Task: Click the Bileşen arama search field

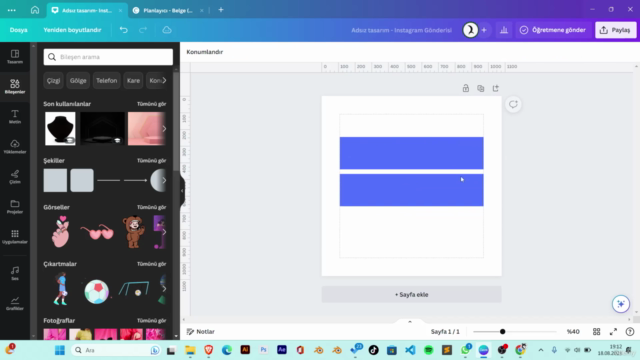Action: 108,57
